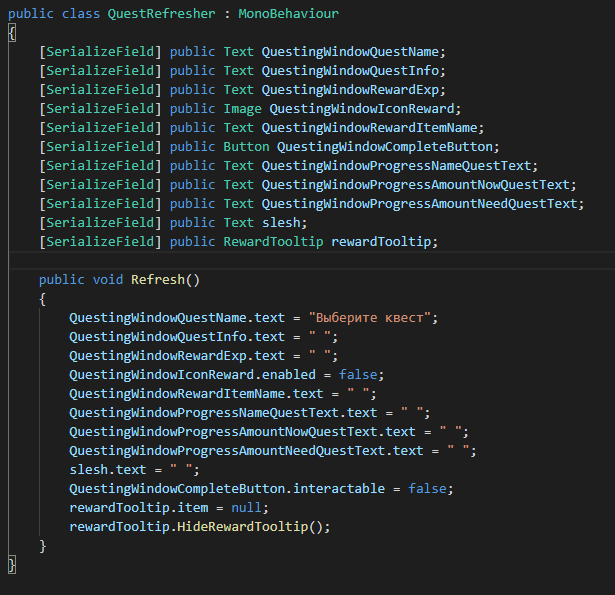615x595 pixels.
Task: Click the Refresh method name
Action: (158, 280)
